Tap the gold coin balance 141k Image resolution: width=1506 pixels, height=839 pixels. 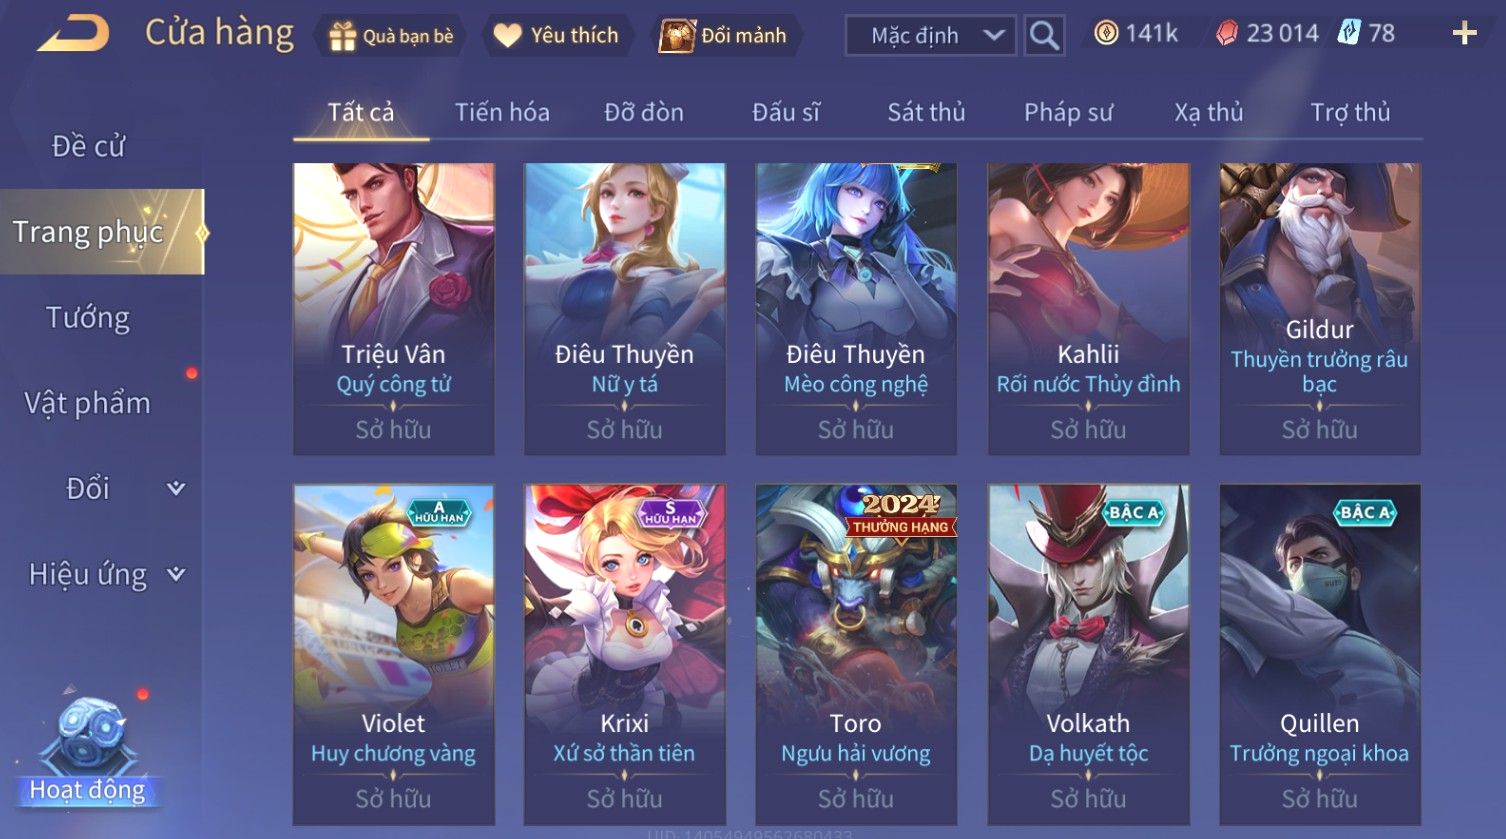click(1136, 34)
